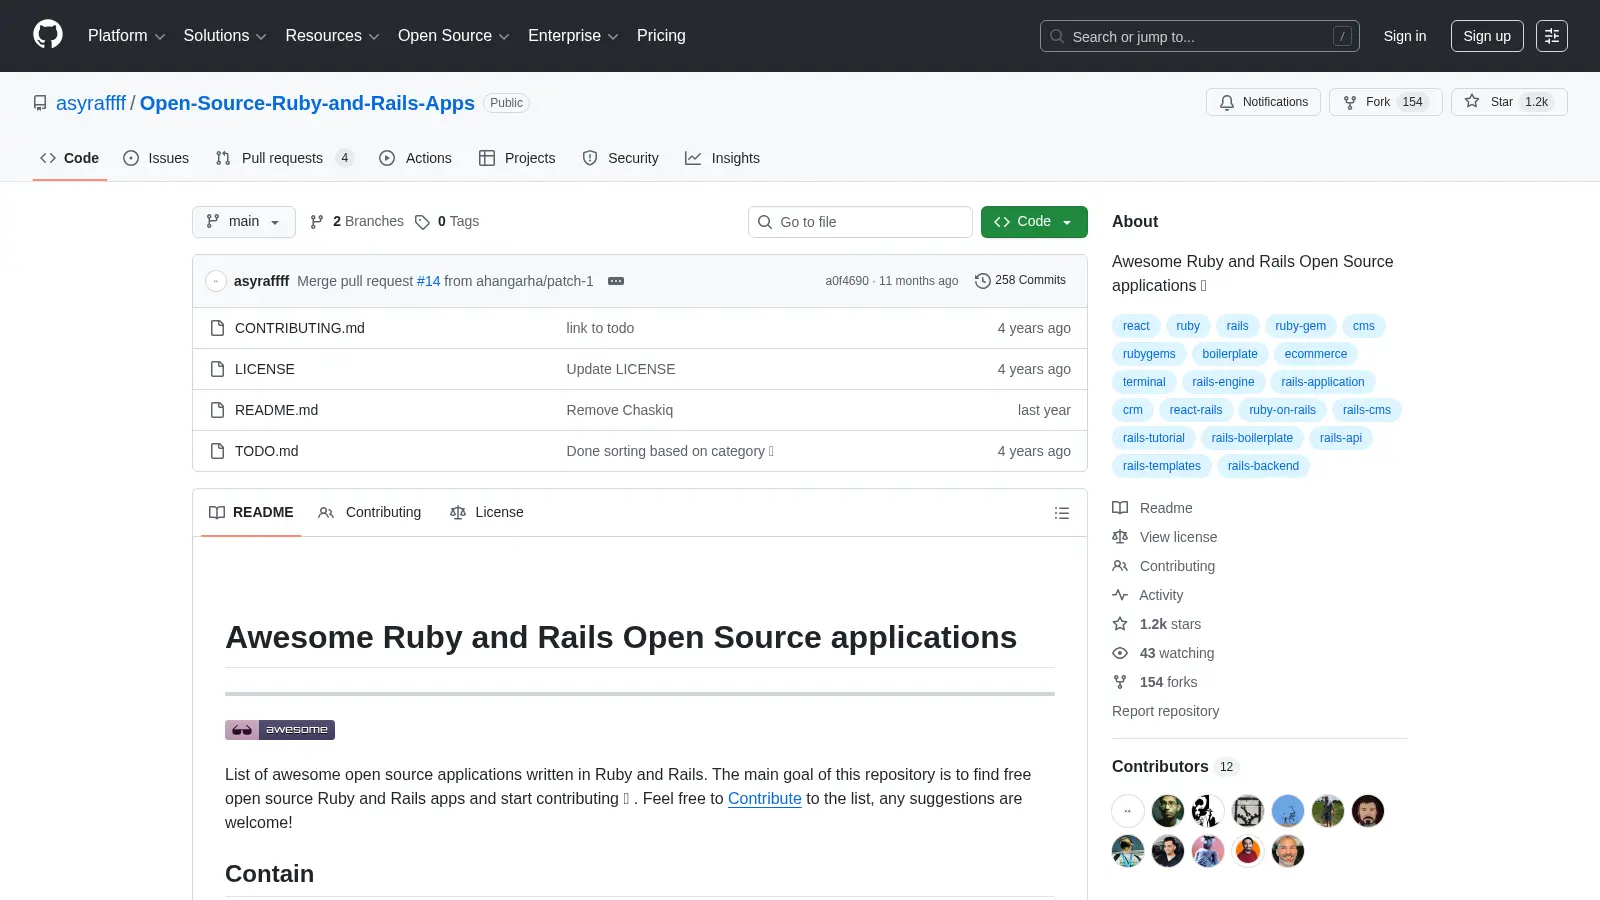Screen dimensions: 1600x900
Task: Open Open-Source-Ruby-and-Rails-Apps repo link
Action: [307, 103]
